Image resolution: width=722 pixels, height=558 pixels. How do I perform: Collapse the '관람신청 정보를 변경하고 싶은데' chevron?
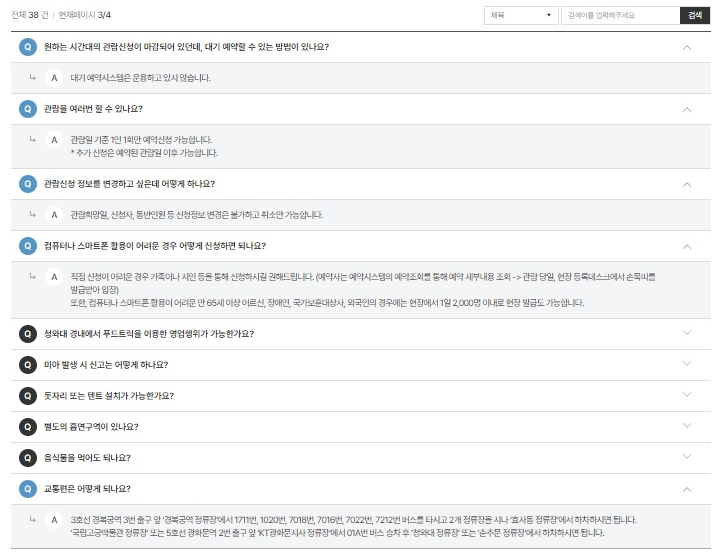click(687, 185)
